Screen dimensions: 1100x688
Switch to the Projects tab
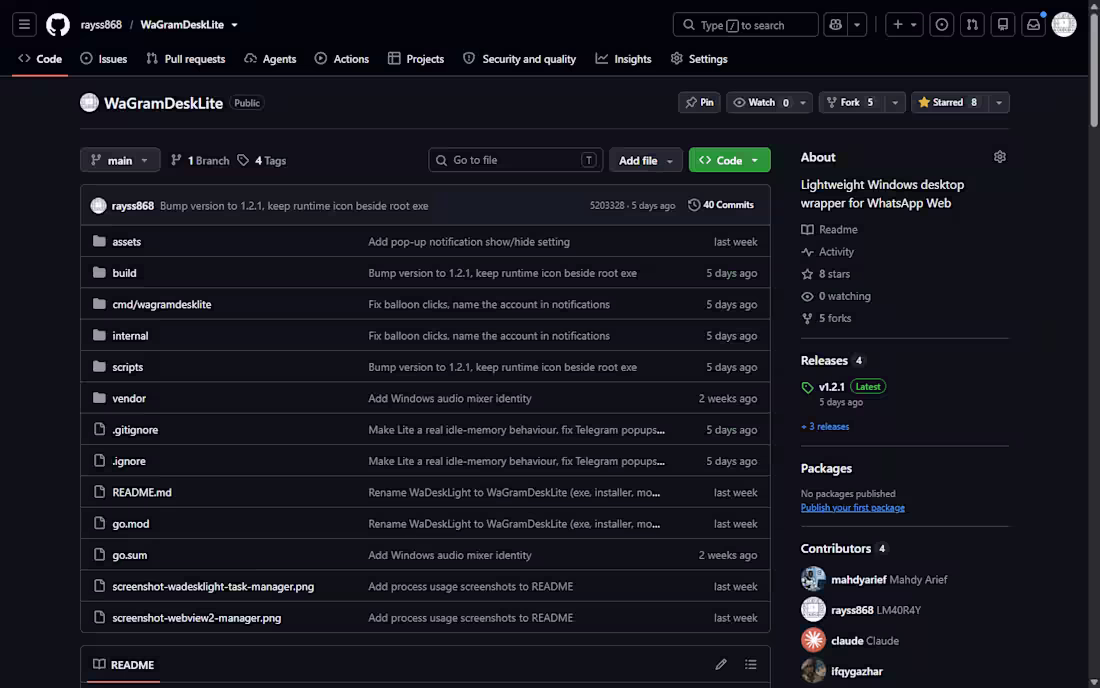[416, 59]
